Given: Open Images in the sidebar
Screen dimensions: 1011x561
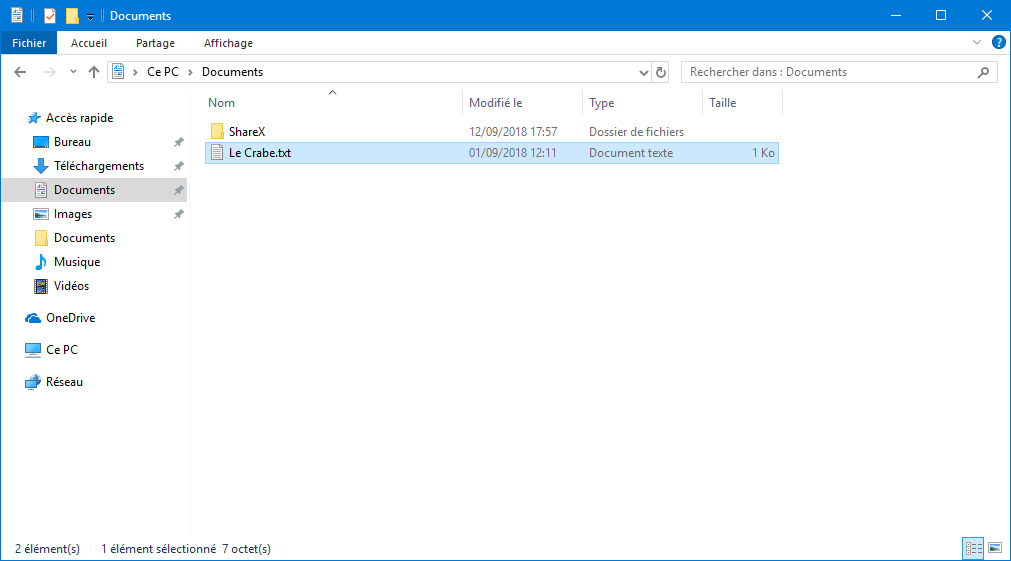Looking at the screenshot, I should tap(73, 214).
